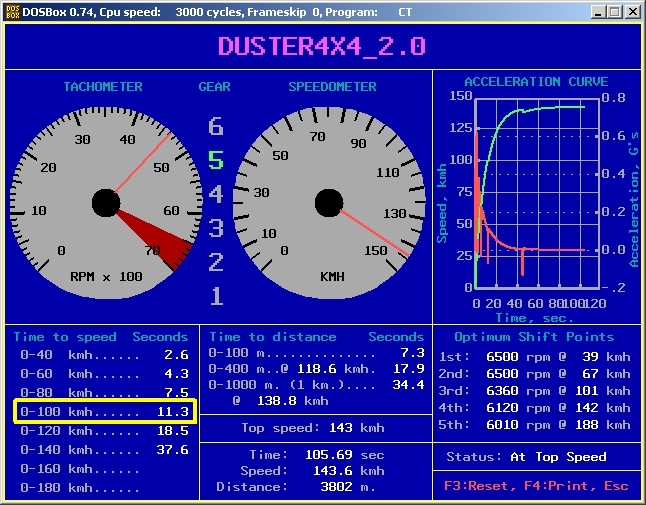Click the Optimum Shift Points header

(534, 337)
